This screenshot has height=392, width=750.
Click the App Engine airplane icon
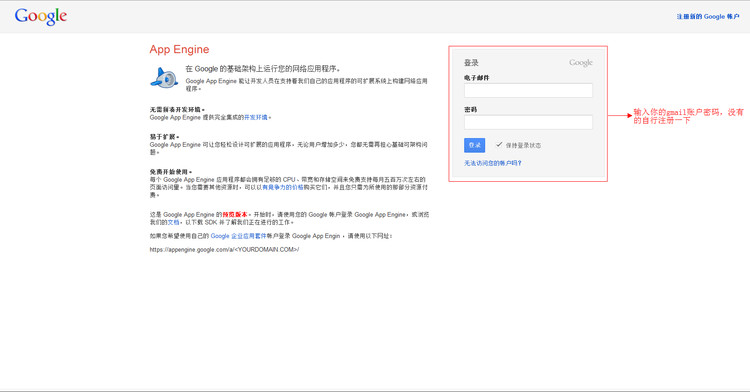click(164, 78)
